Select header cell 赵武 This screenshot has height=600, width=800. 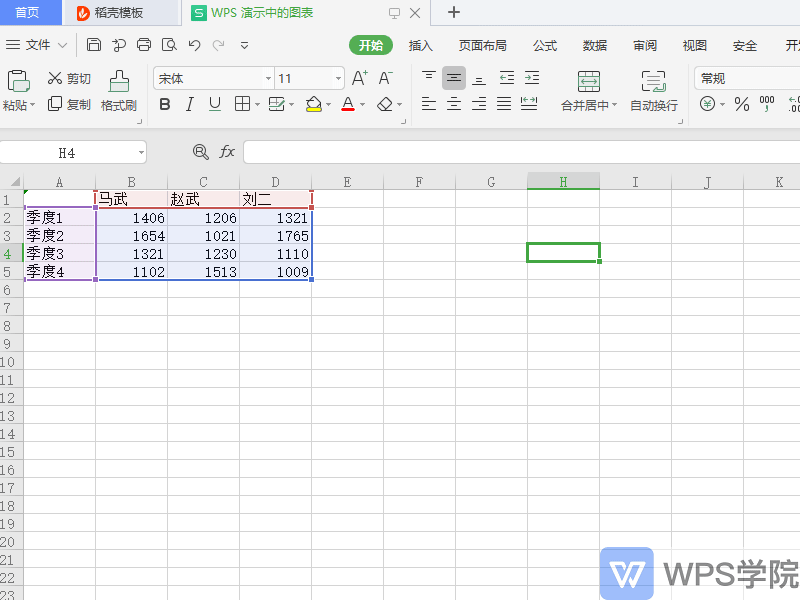204,199
